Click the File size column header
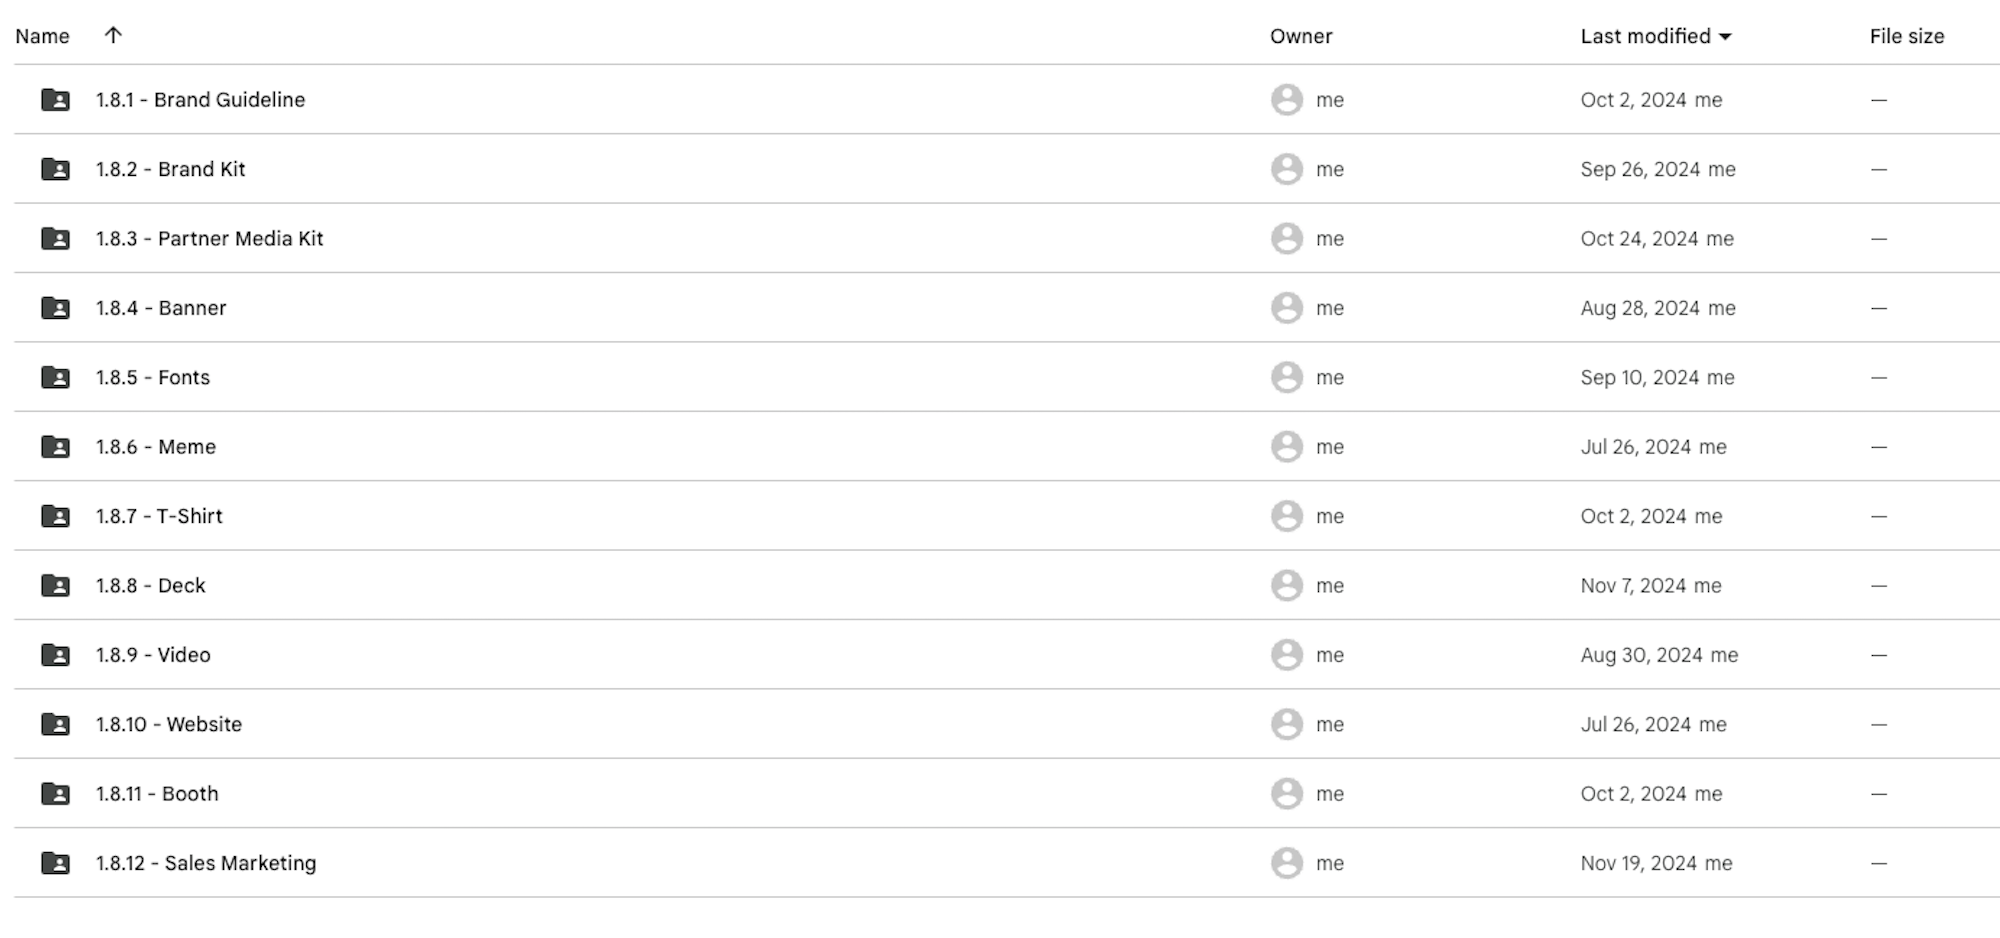This screenshot has height=938, width=2000. tap(1906, 36)
